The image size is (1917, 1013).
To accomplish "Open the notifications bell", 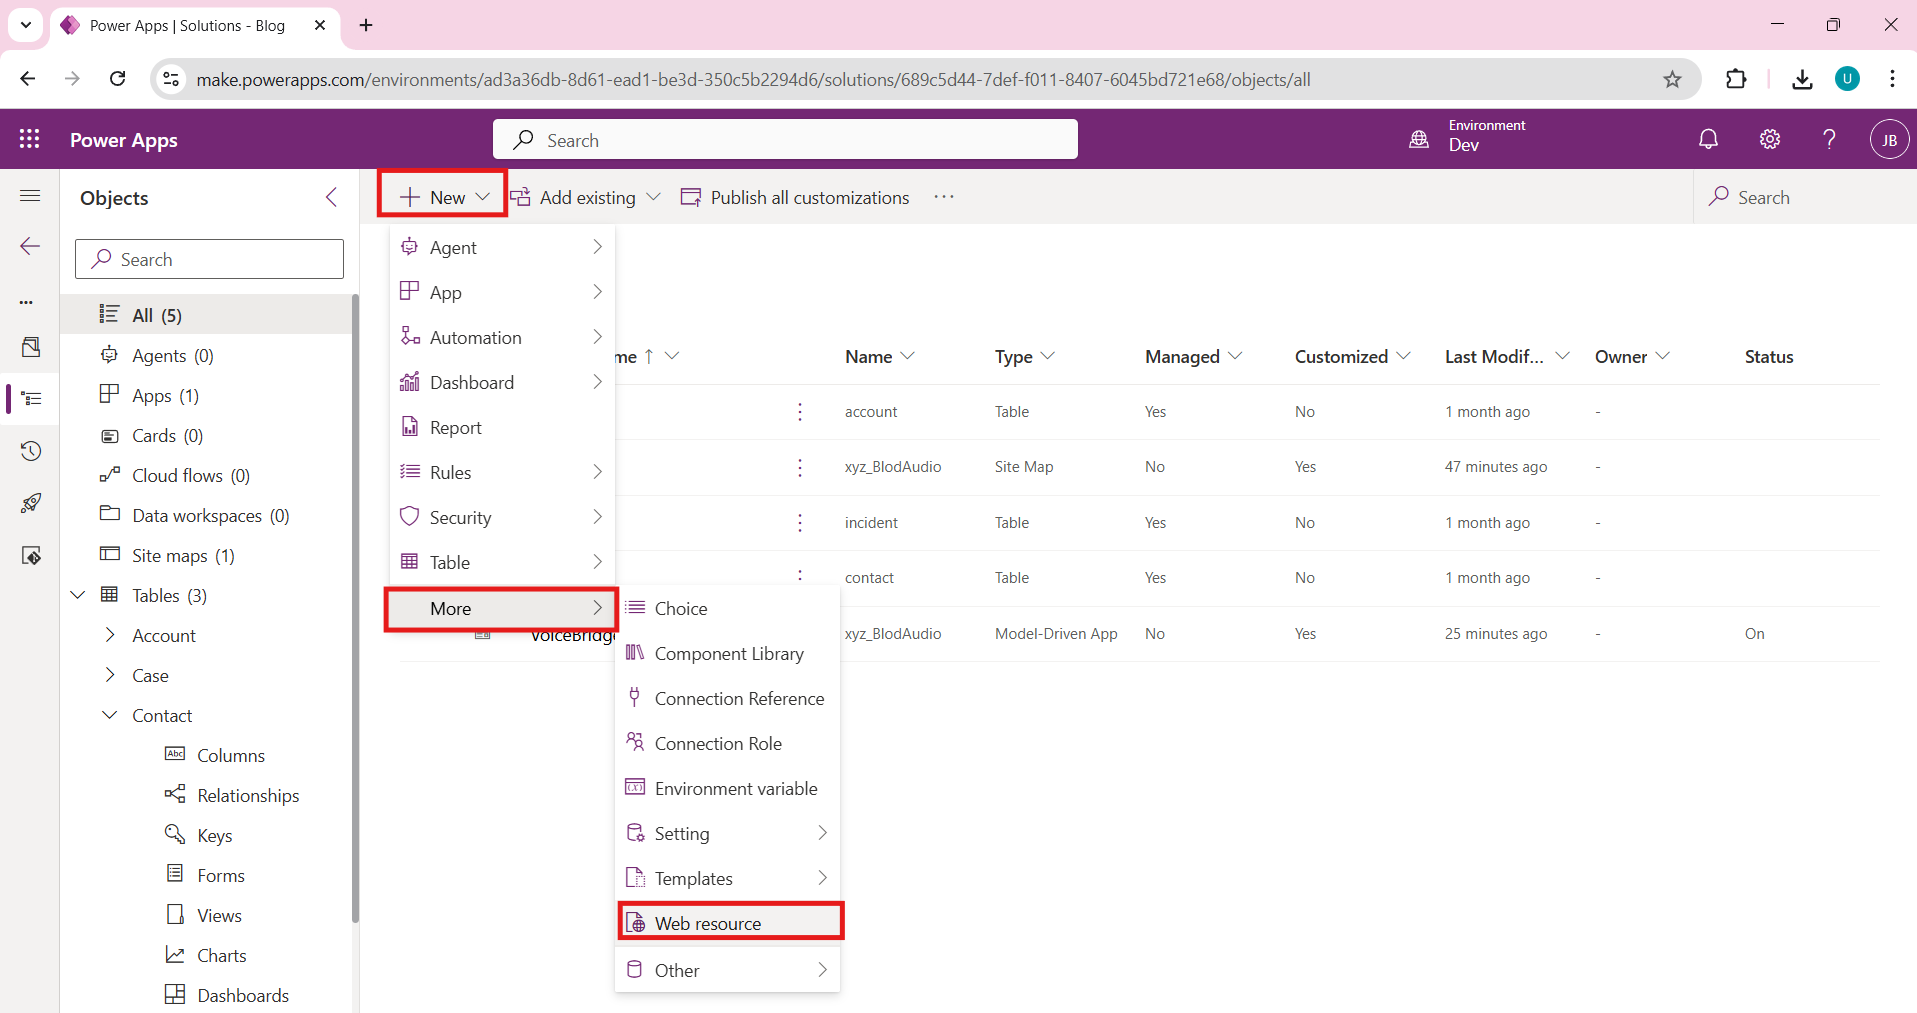I will tap(1708, 140).
